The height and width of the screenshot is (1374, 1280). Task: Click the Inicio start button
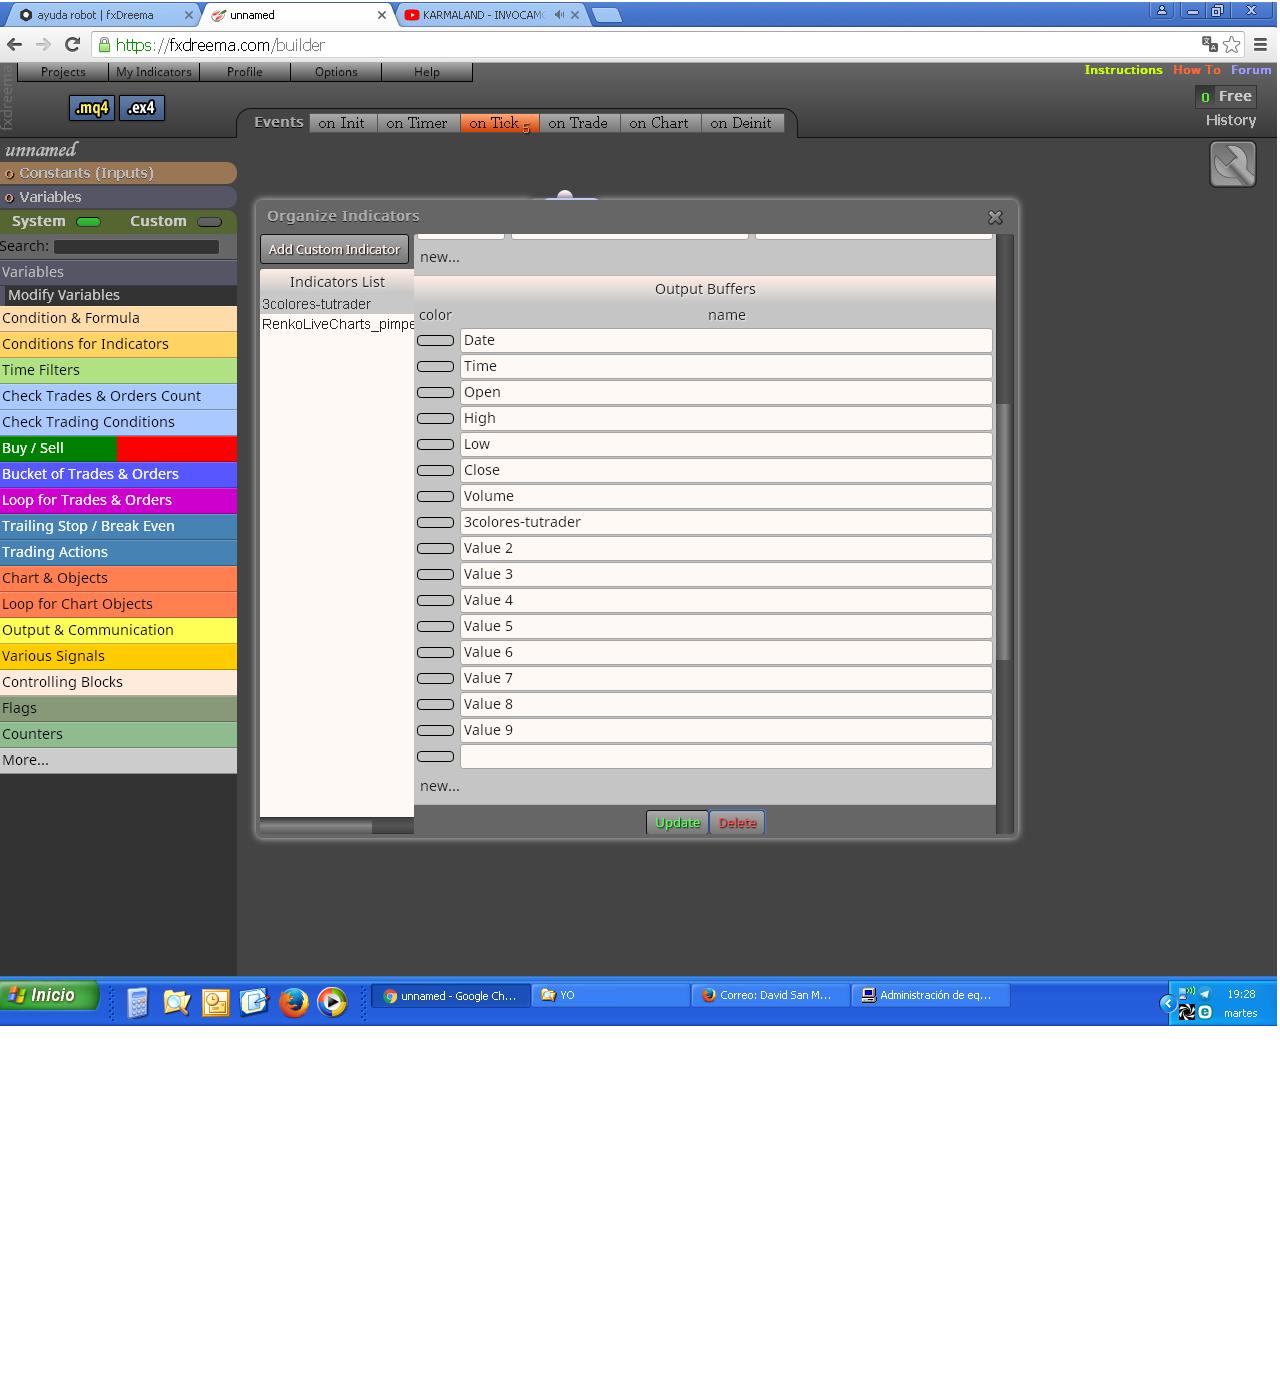(49, 995)
